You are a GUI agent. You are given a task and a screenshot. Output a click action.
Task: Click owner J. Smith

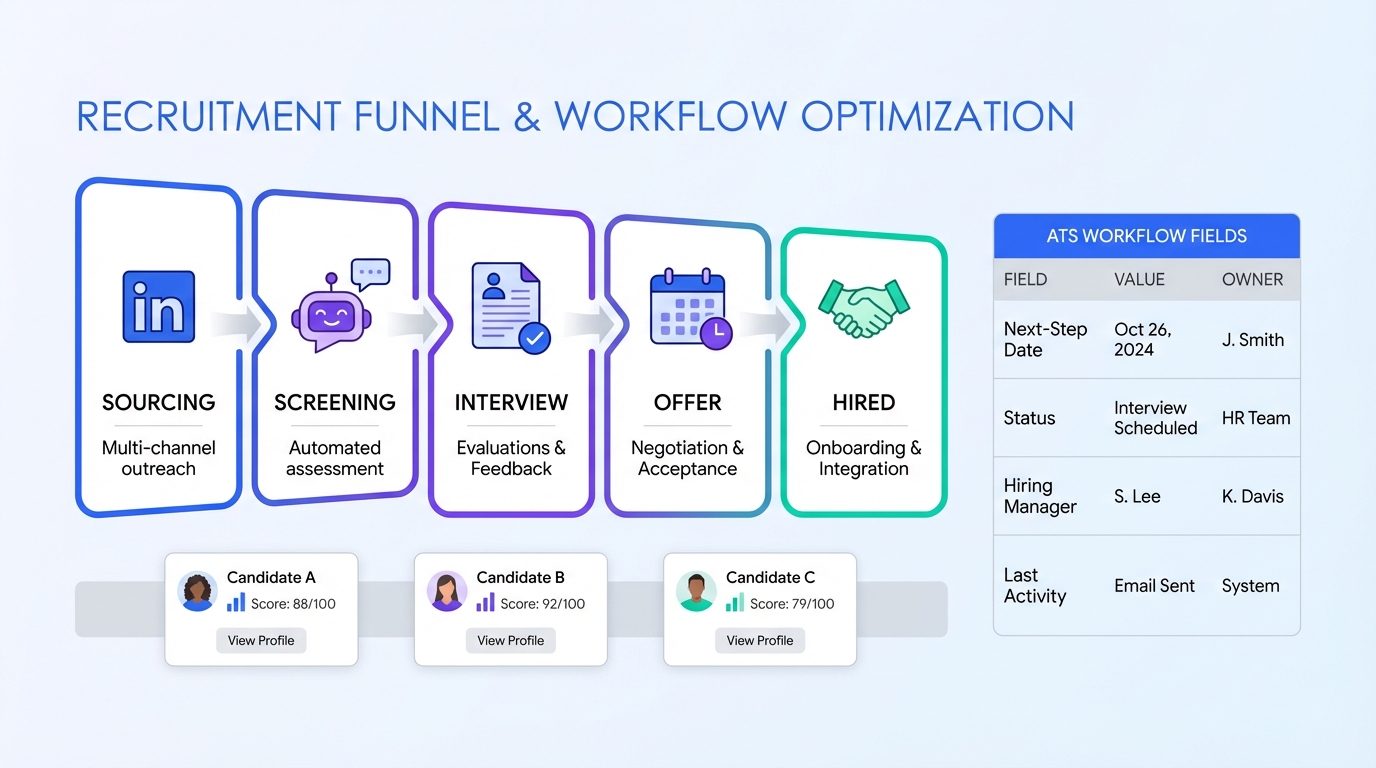point(1253,340)
